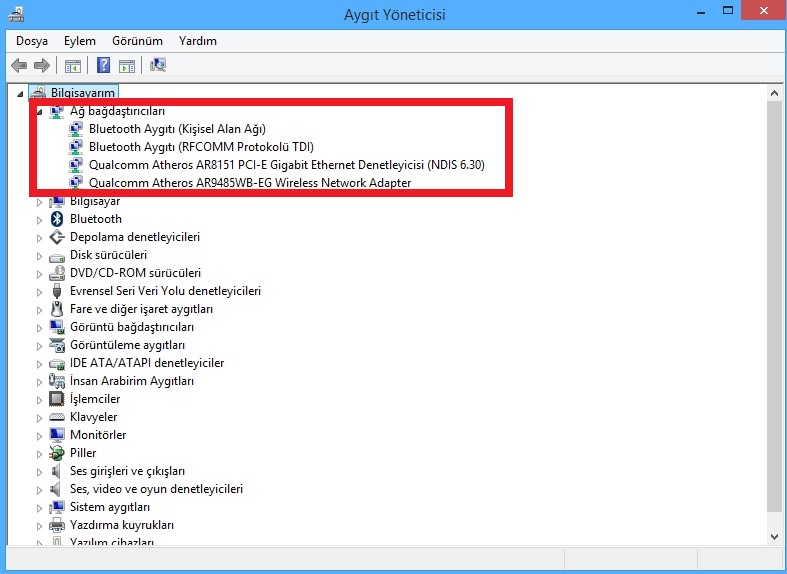Select IDE ATA/ATAPI denetleyiciler row
This screenshot has height=574, width=787.
[147, 363]
